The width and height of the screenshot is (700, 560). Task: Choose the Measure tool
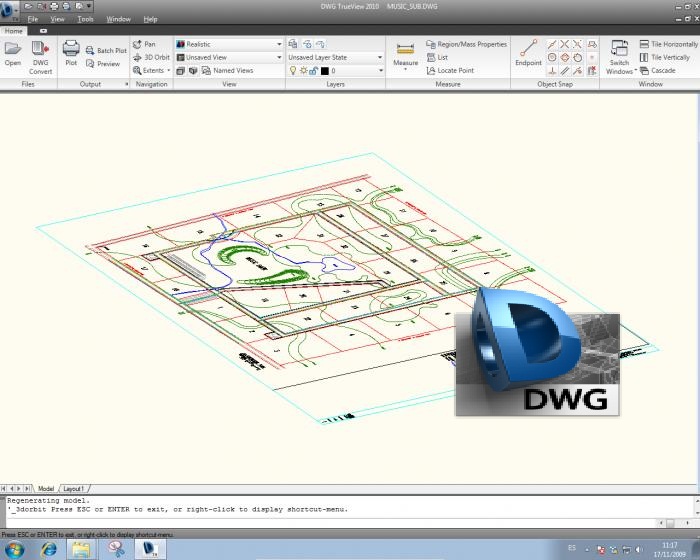[405, 54]
